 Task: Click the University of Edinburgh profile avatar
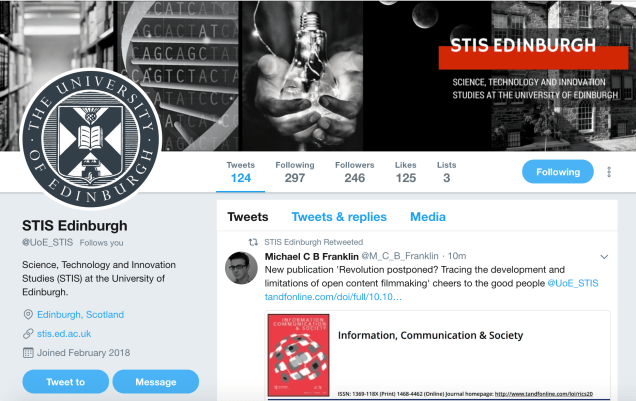point(90,139)
